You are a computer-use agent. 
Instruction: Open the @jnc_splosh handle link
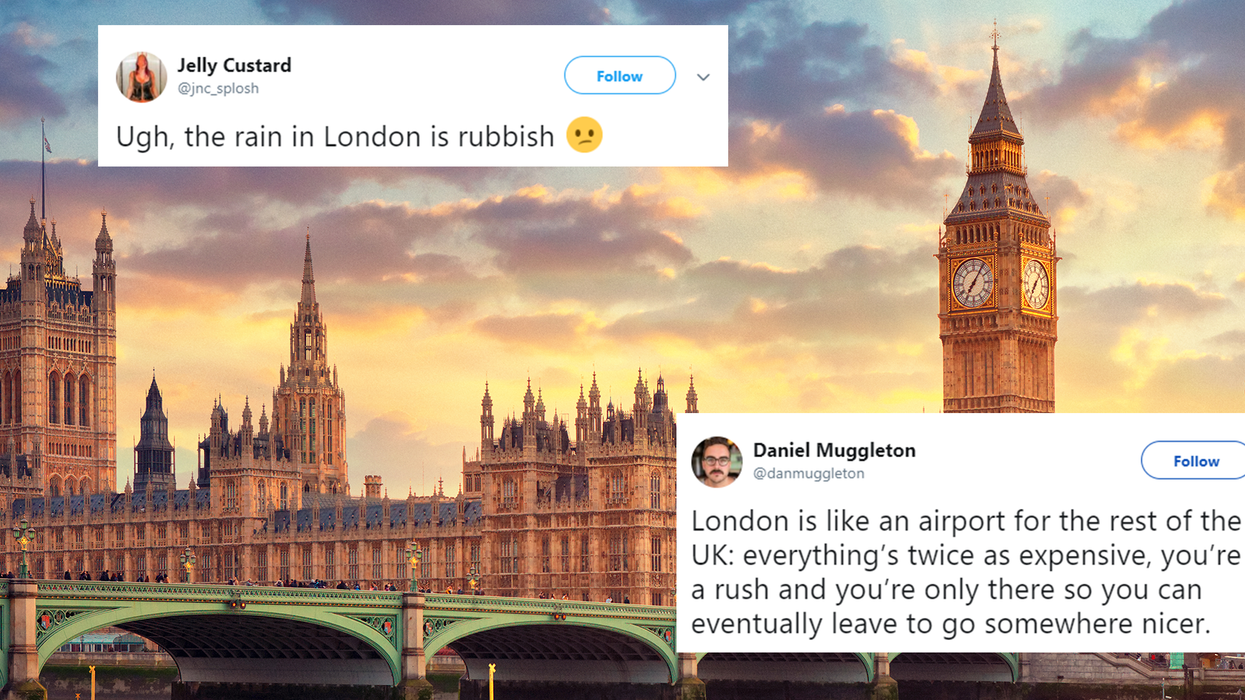pos(217,88)
